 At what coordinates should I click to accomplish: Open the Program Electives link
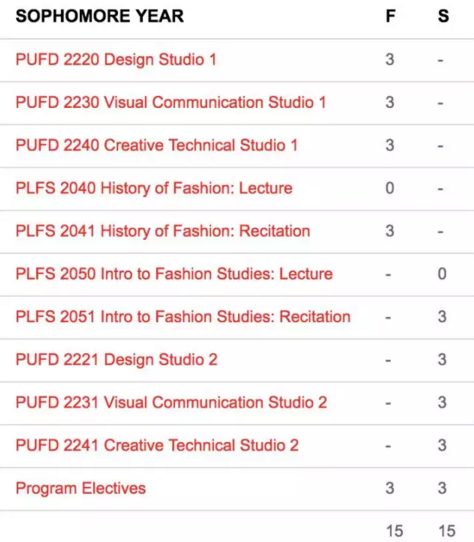click(x=81, y=488)
